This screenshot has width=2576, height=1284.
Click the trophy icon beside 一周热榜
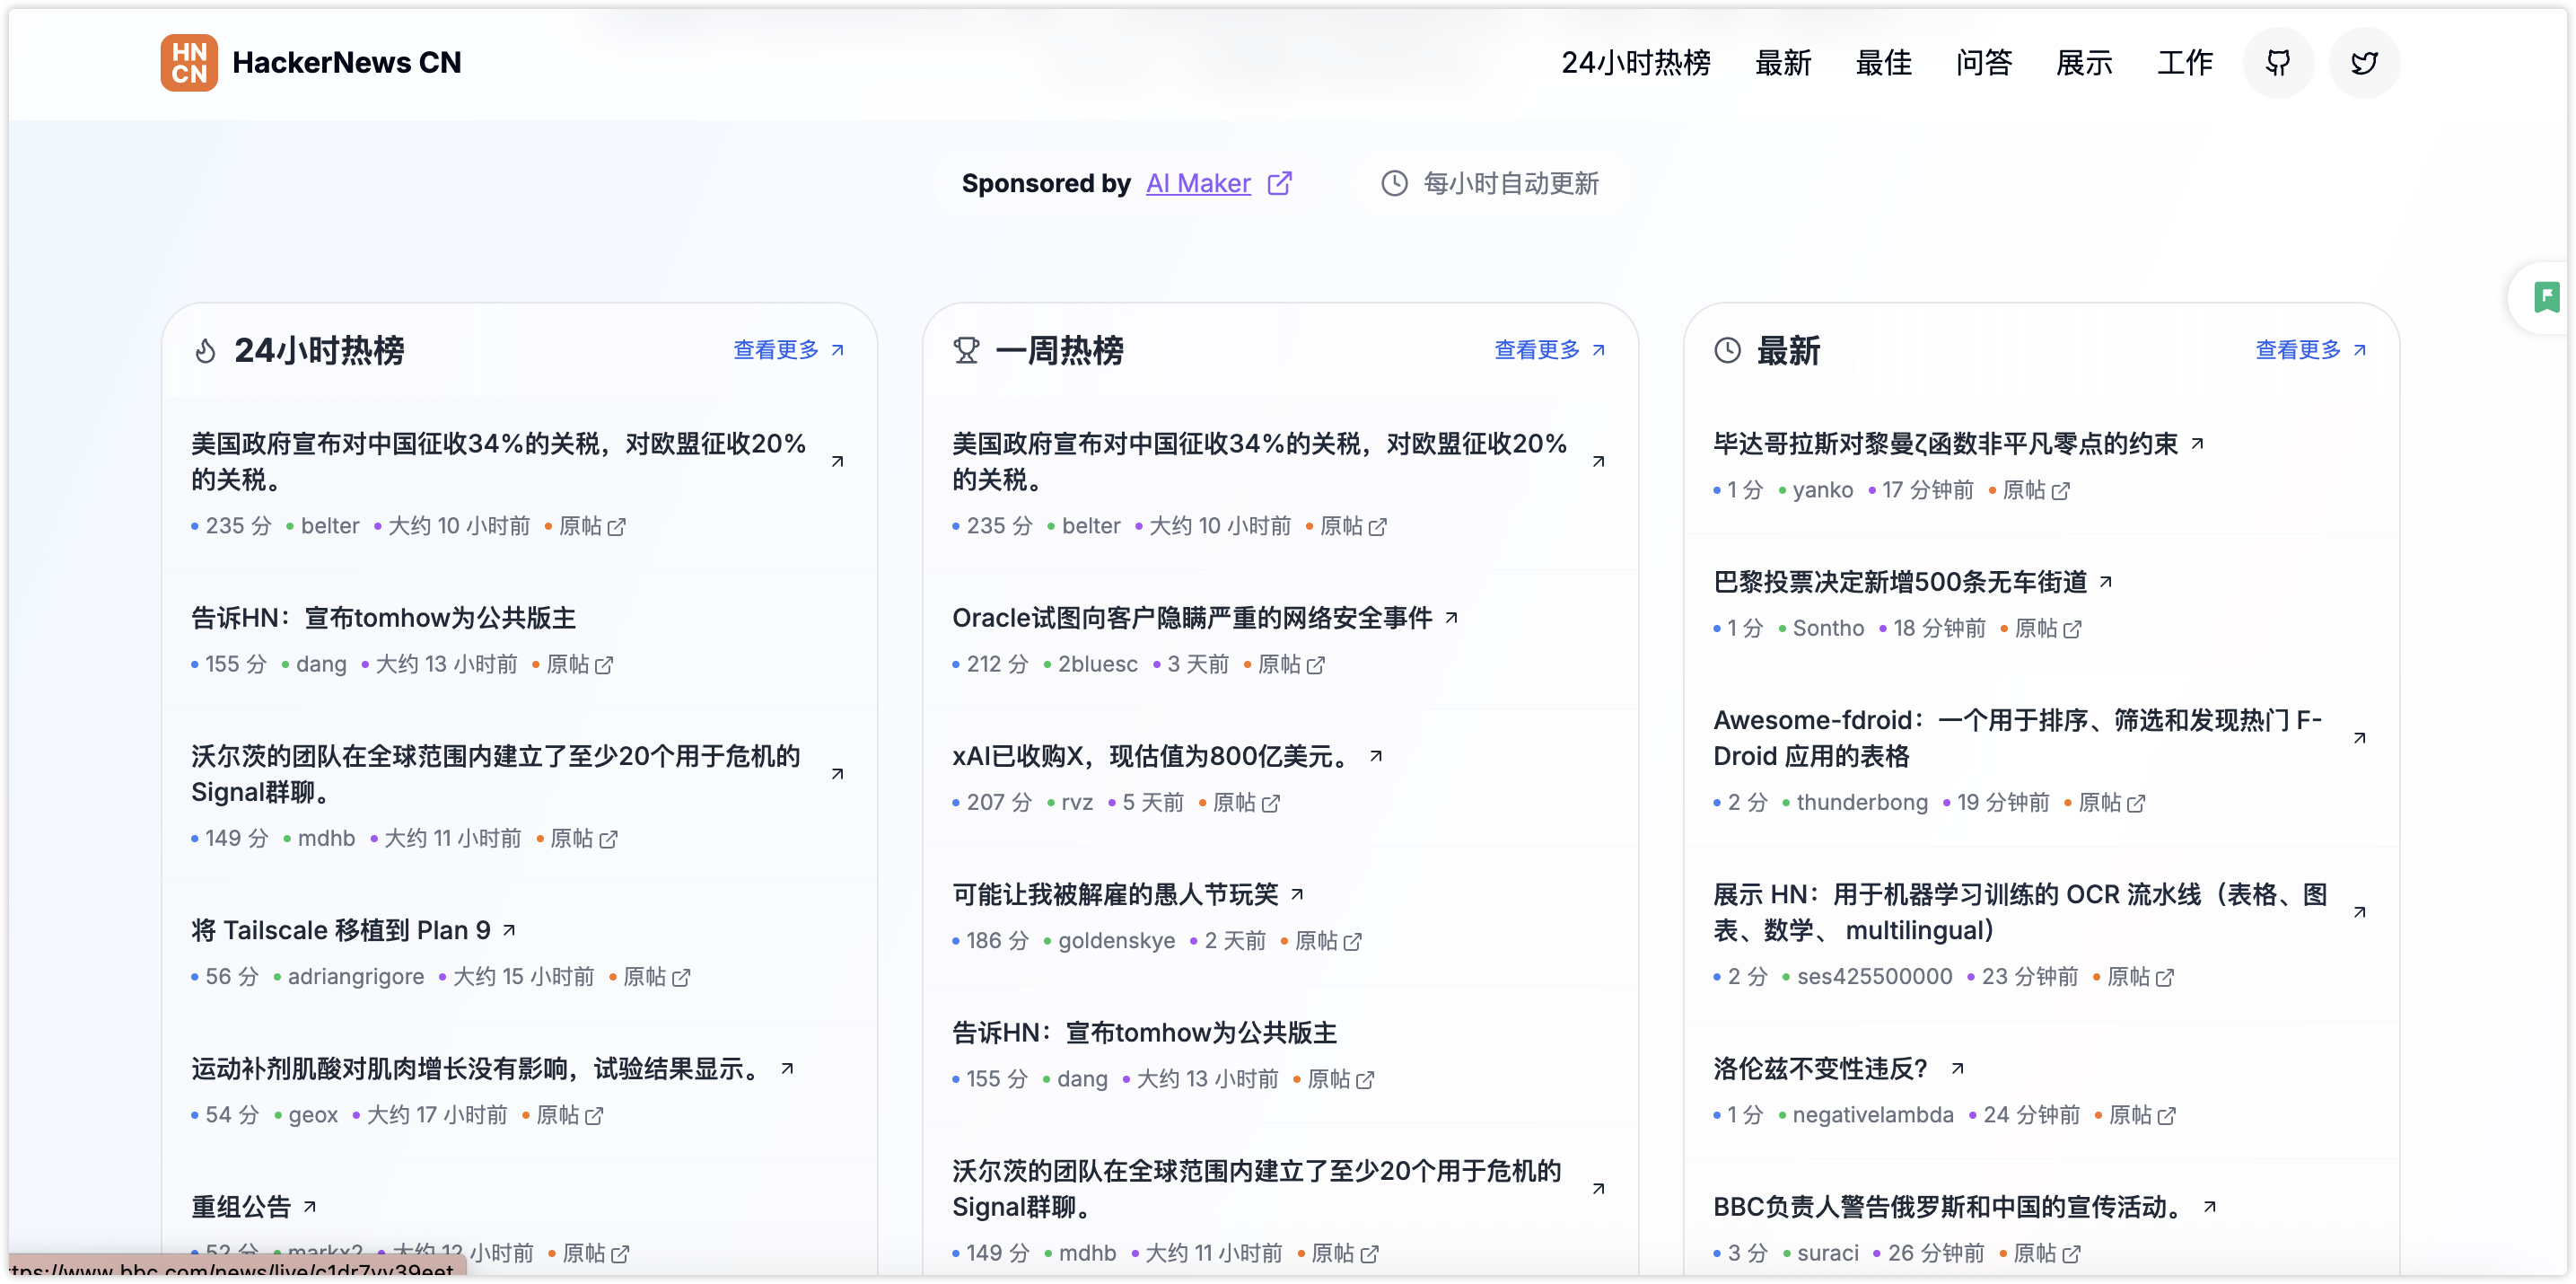966,351
